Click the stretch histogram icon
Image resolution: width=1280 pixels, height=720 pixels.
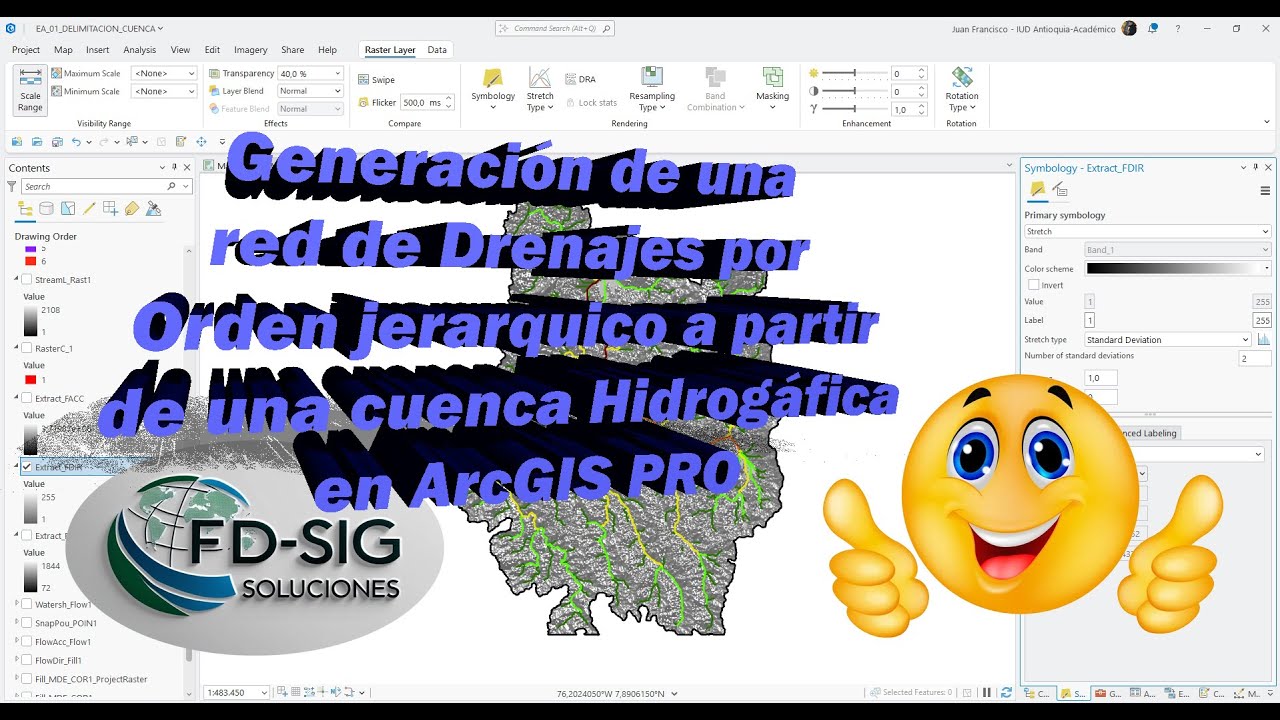(x=1264, y=339)
